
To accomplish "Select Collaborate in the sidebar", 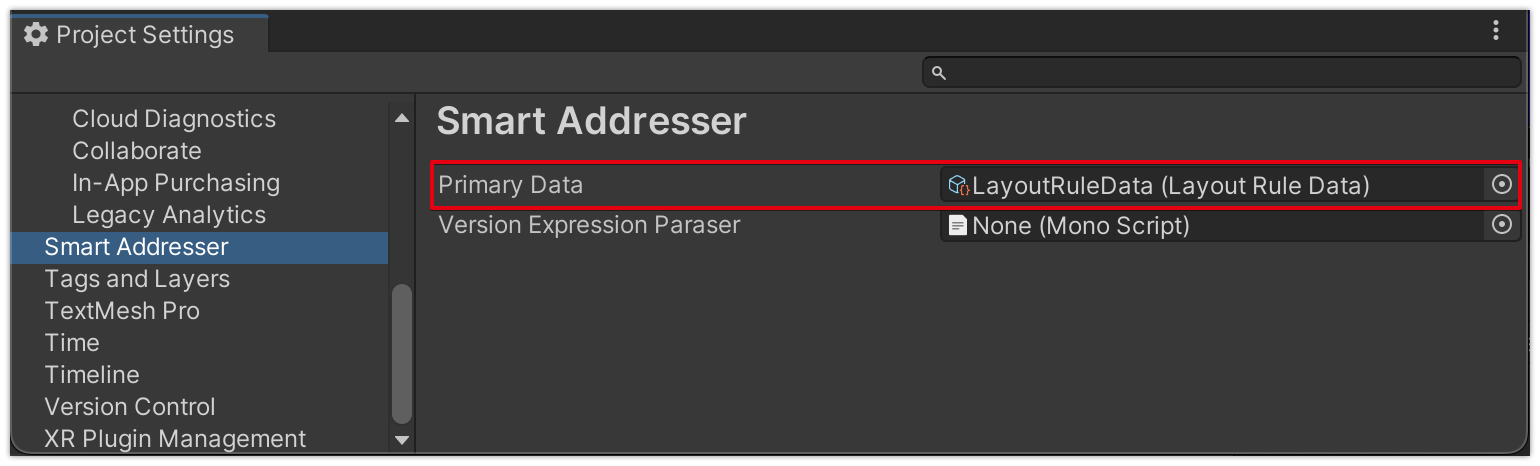I will pos(137,151).
